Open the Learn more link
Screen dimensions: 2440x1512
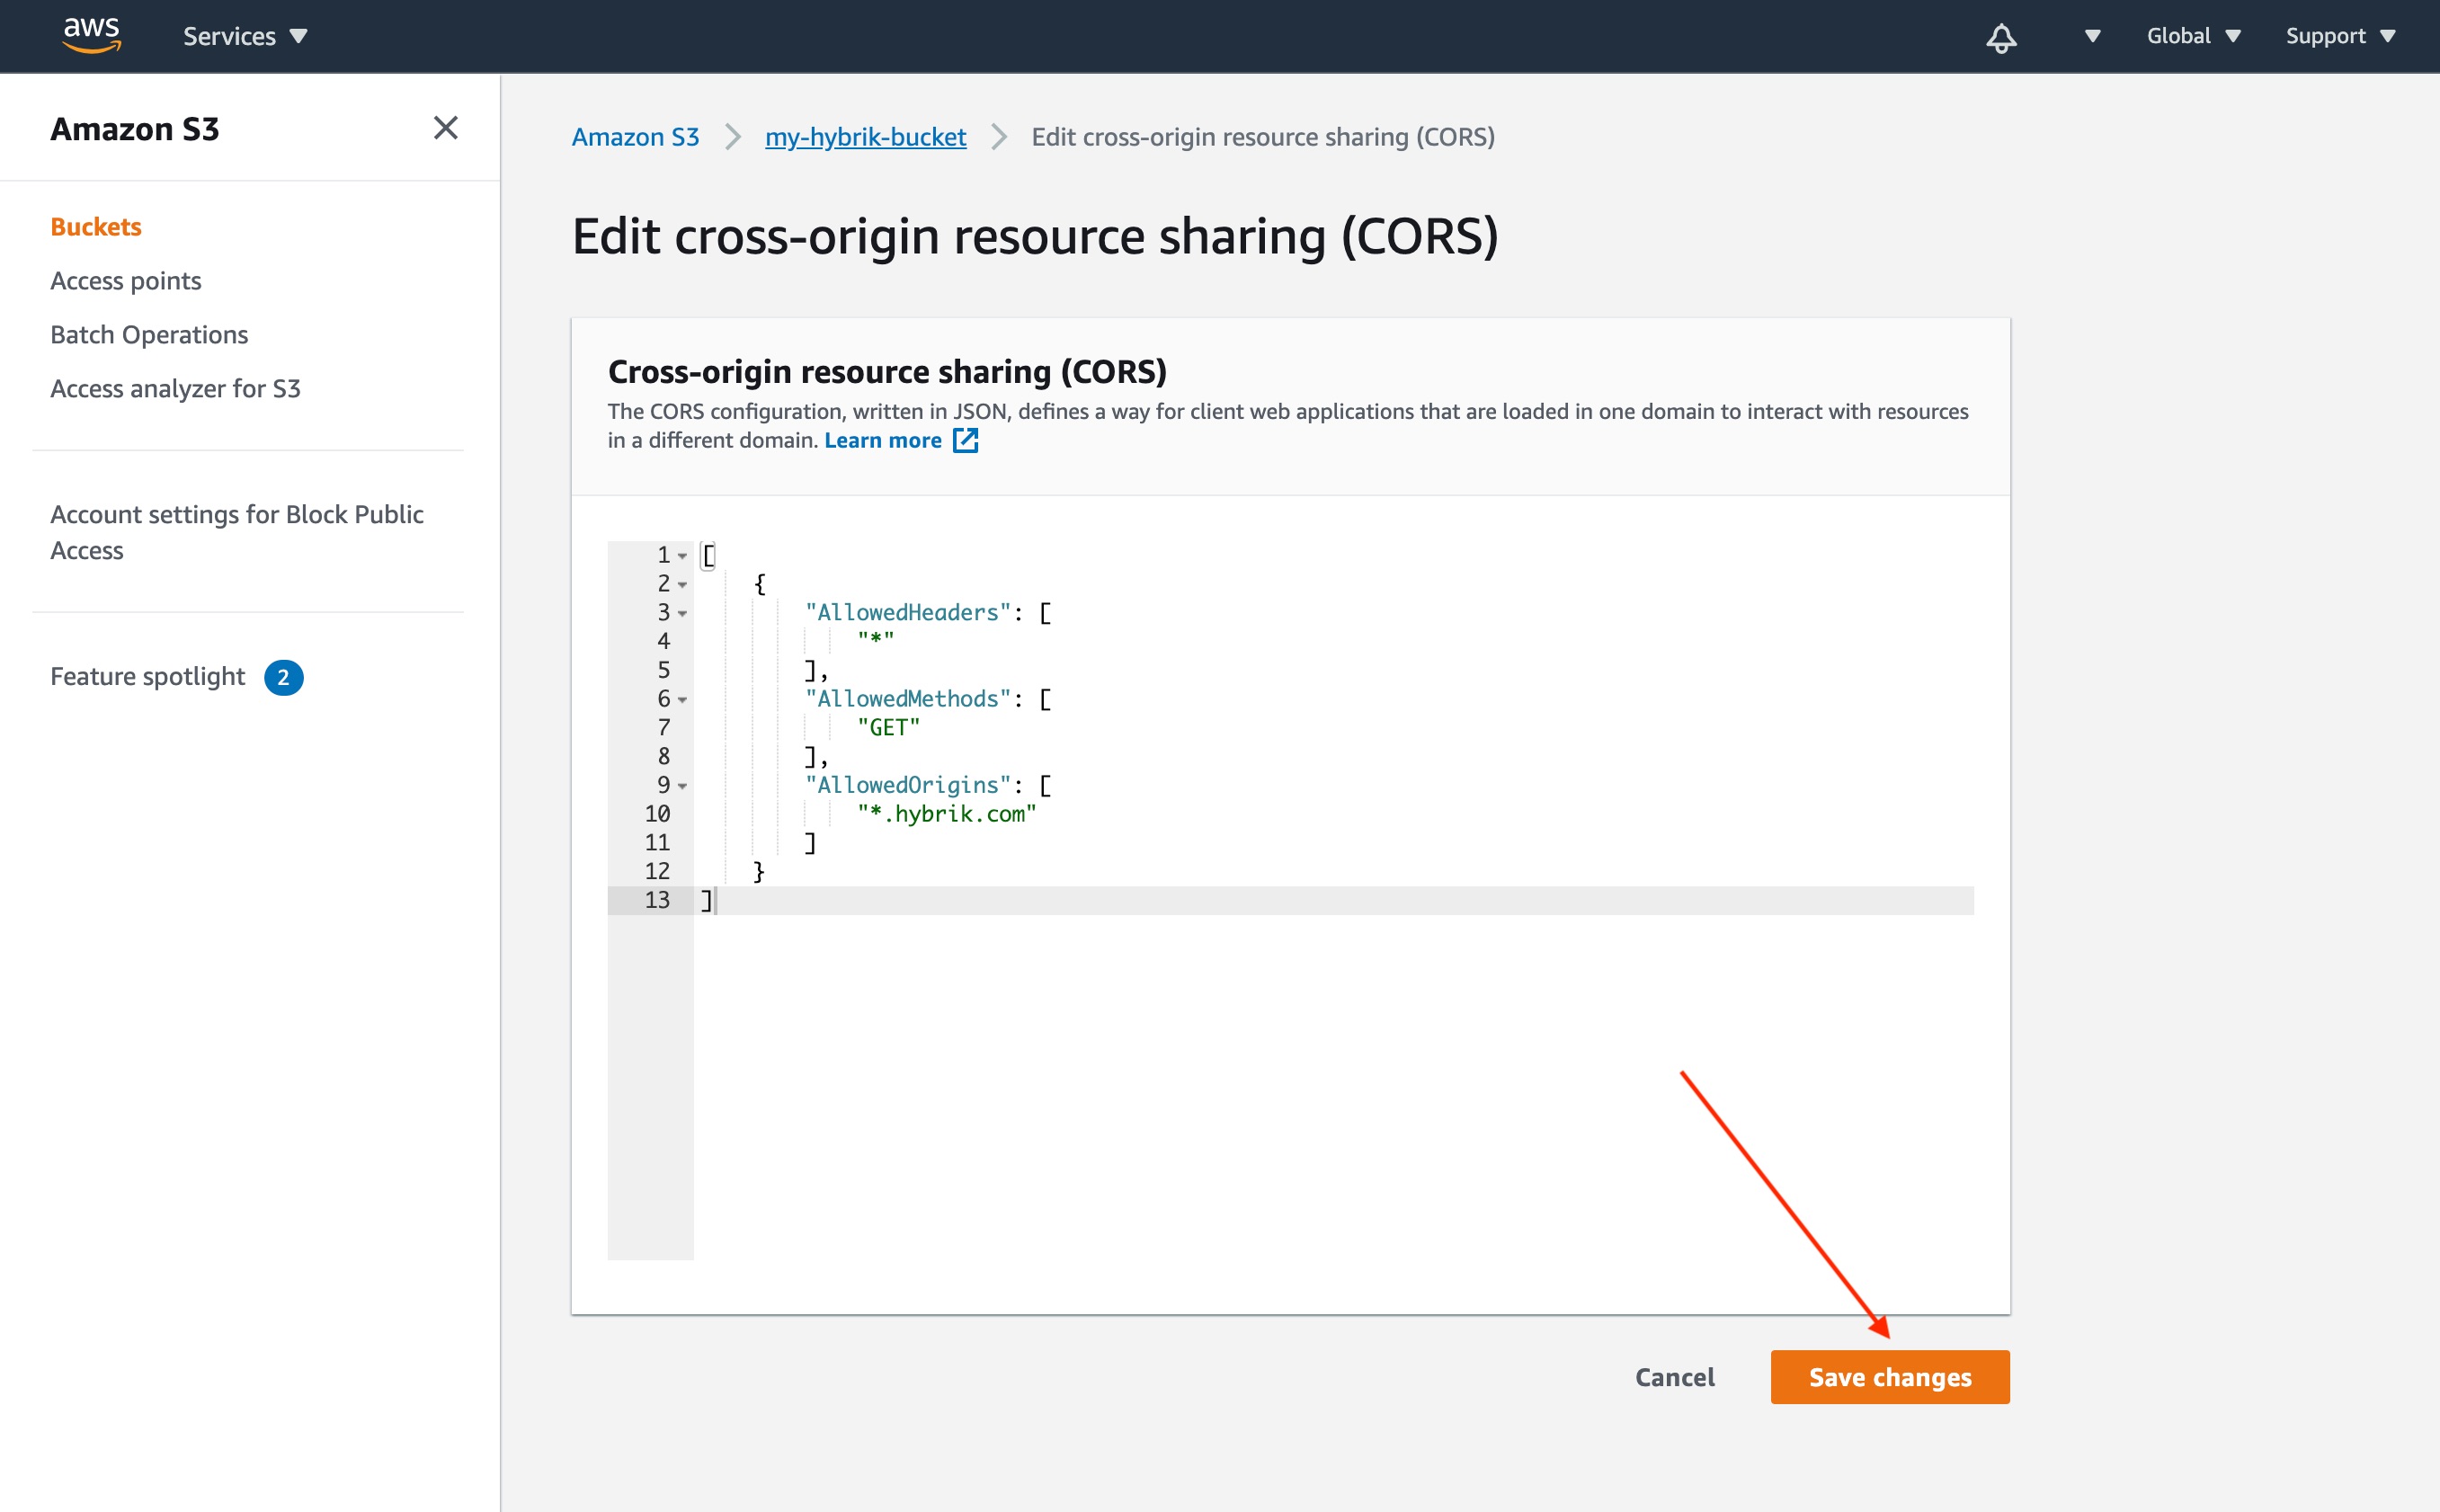click(x=883, y=441)
